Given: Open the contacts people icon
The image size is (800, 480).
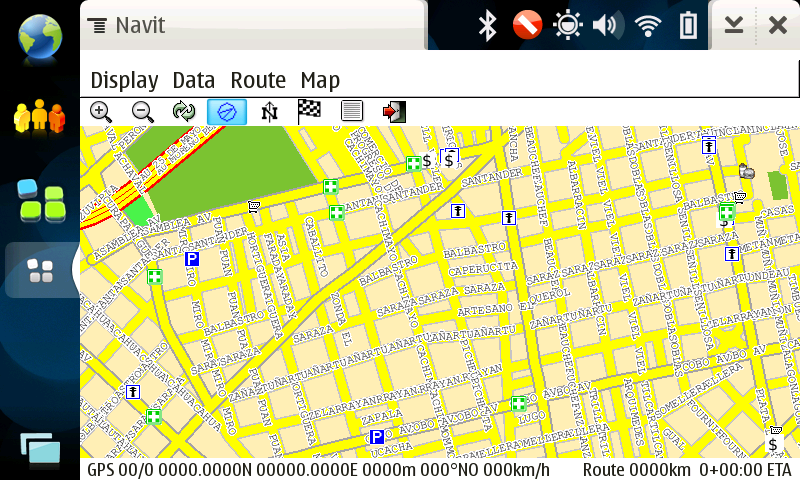Looking at the screenshot, I should [x=39, y=117].
